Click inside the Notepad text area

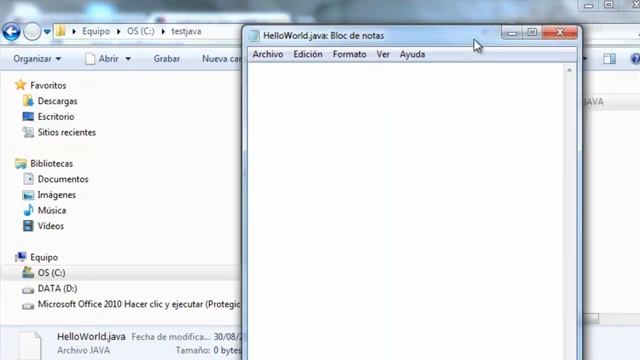[406, 211]
